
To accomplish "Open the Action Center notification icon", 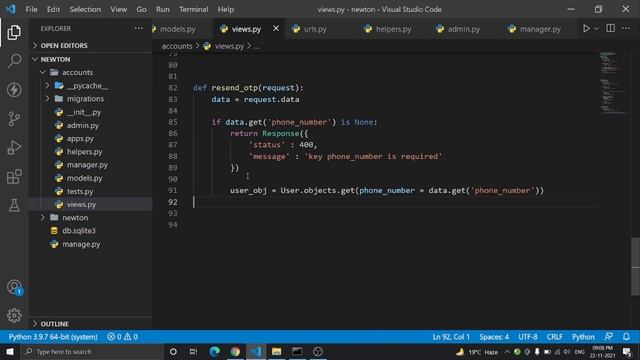I will pos(627,351).
